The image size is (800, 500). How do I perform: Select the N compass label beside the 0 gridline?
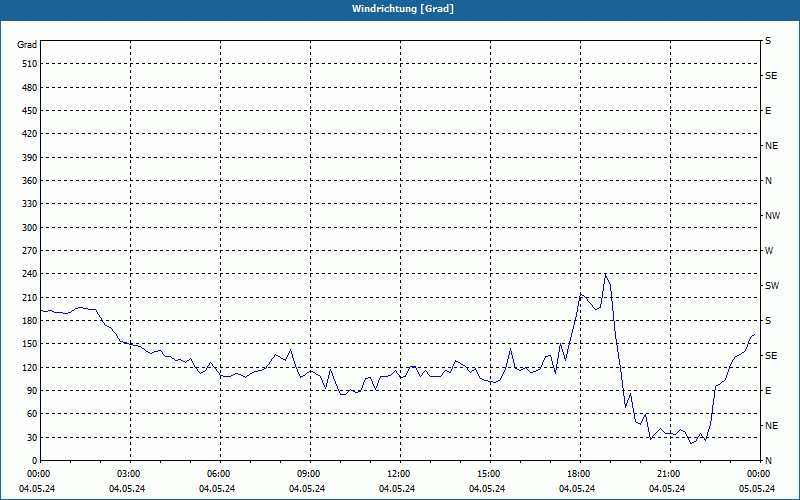click(768, 461)
